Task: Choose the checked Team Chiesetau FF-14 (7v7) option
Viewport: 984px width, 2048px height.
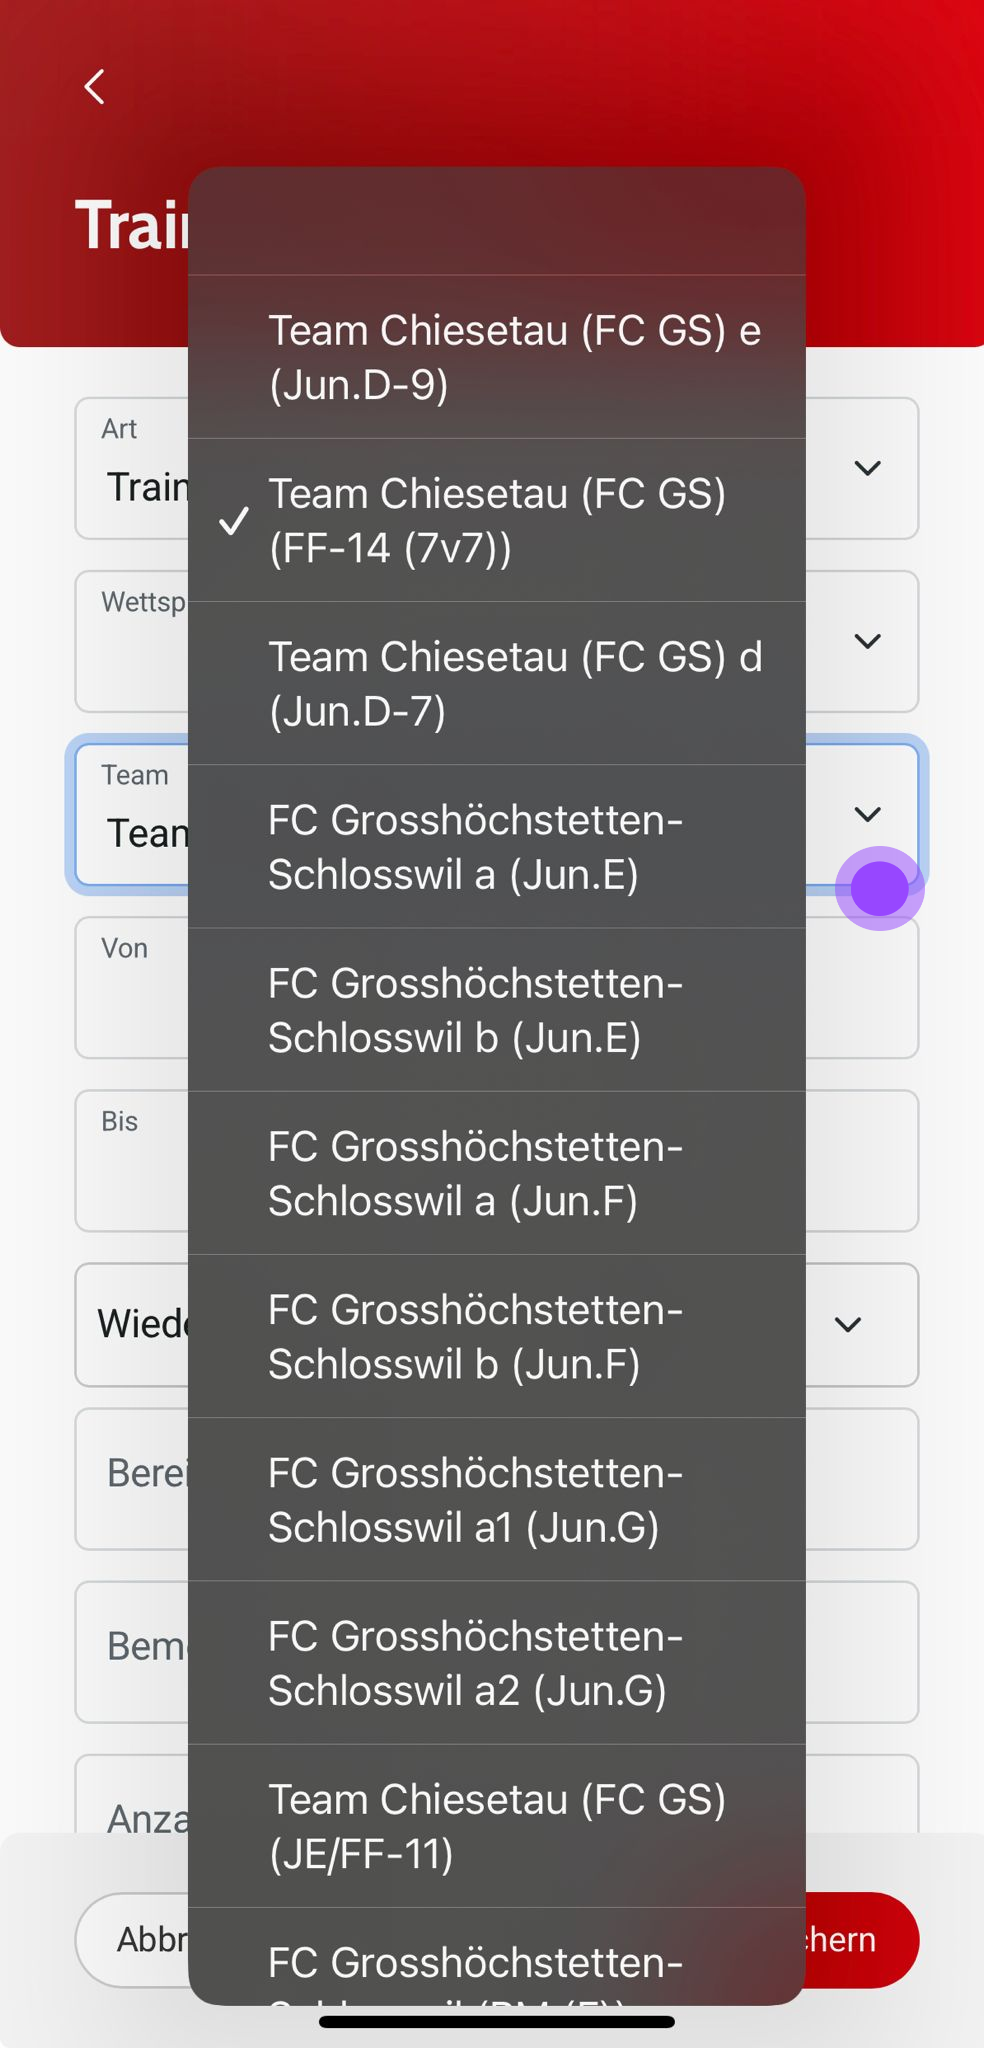Action: tap(497, 520)
